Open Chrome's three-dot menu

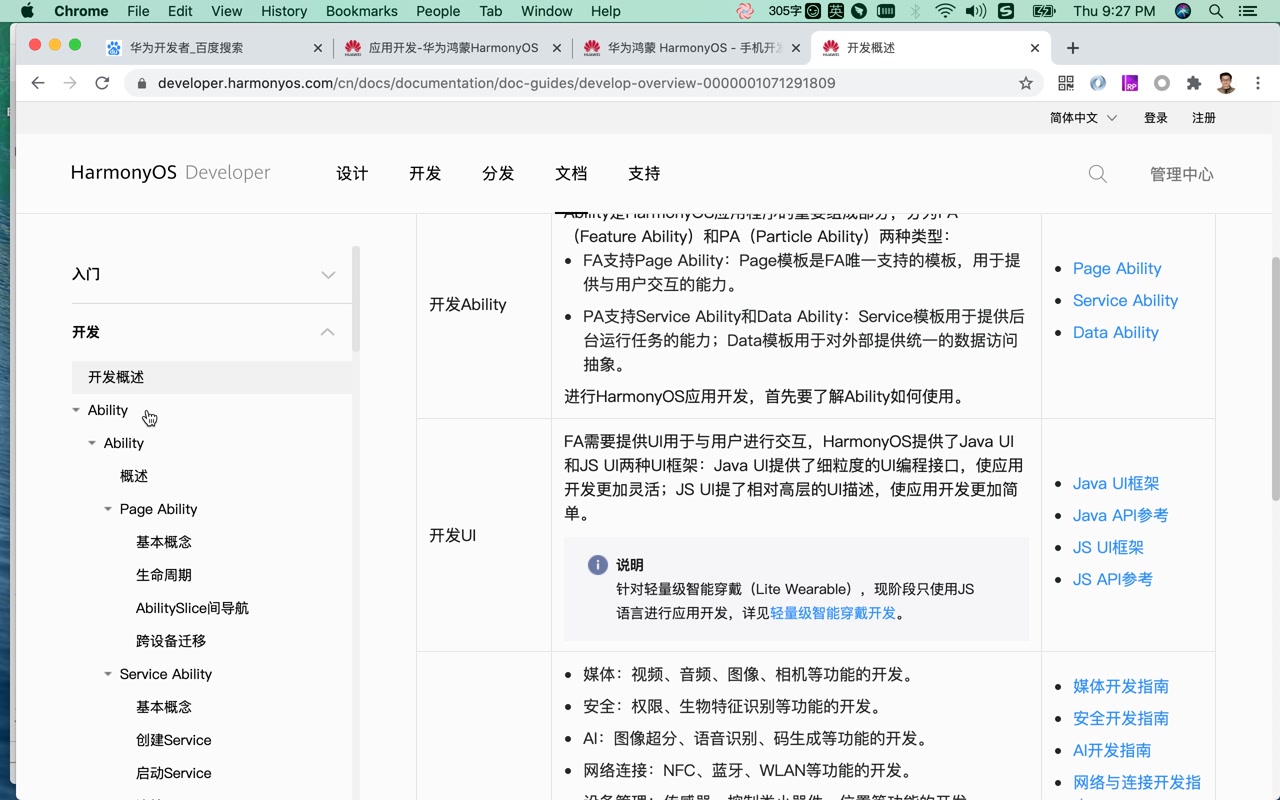1258,83
